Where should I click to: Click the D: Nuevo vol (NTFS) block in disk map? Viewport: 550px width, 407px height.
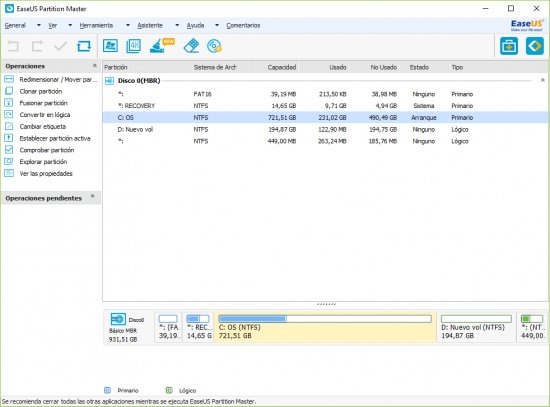click(476, 327)
